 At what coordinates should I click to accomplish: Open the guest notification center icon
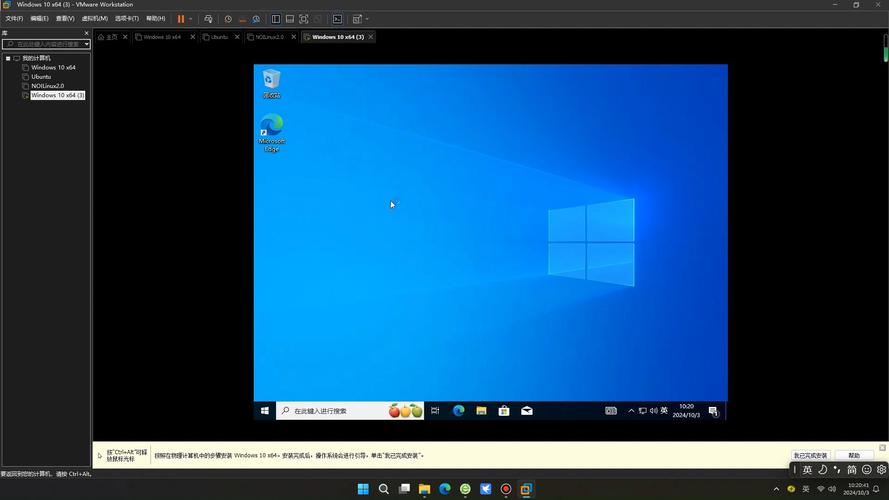[713, 411]
